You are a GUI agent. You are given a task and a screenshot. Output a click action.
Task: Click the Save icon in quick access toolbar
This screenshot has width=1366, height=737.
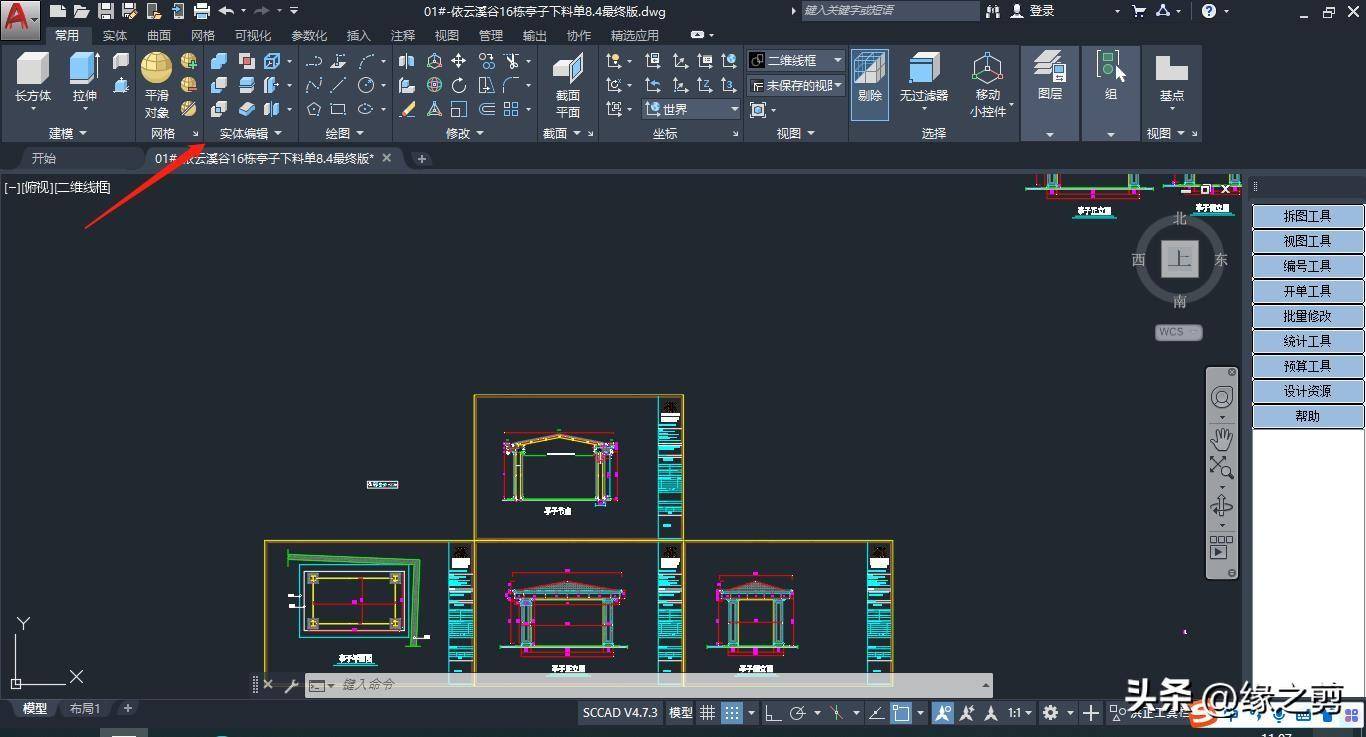[105, 11]
